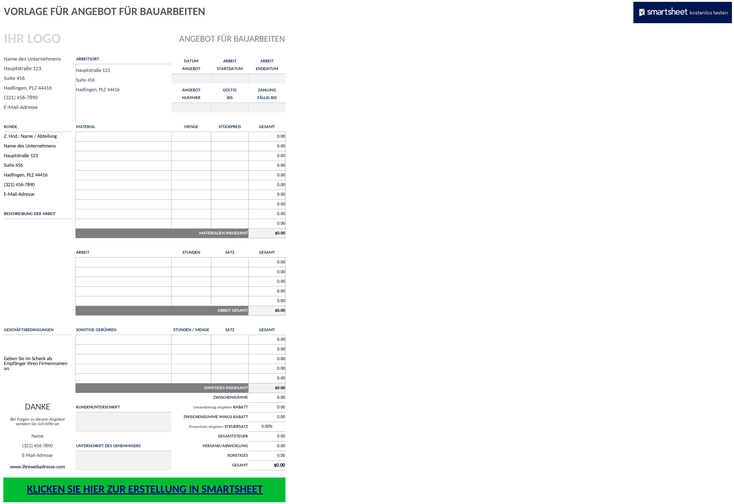This screenshot has height=504, width=734.
Task: Select the Kunde section label
Action: 10,127
